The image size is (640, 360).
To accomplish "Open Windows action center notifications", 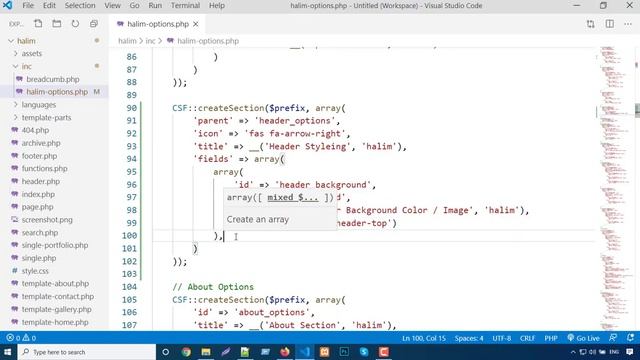I will tap(630, 352).
